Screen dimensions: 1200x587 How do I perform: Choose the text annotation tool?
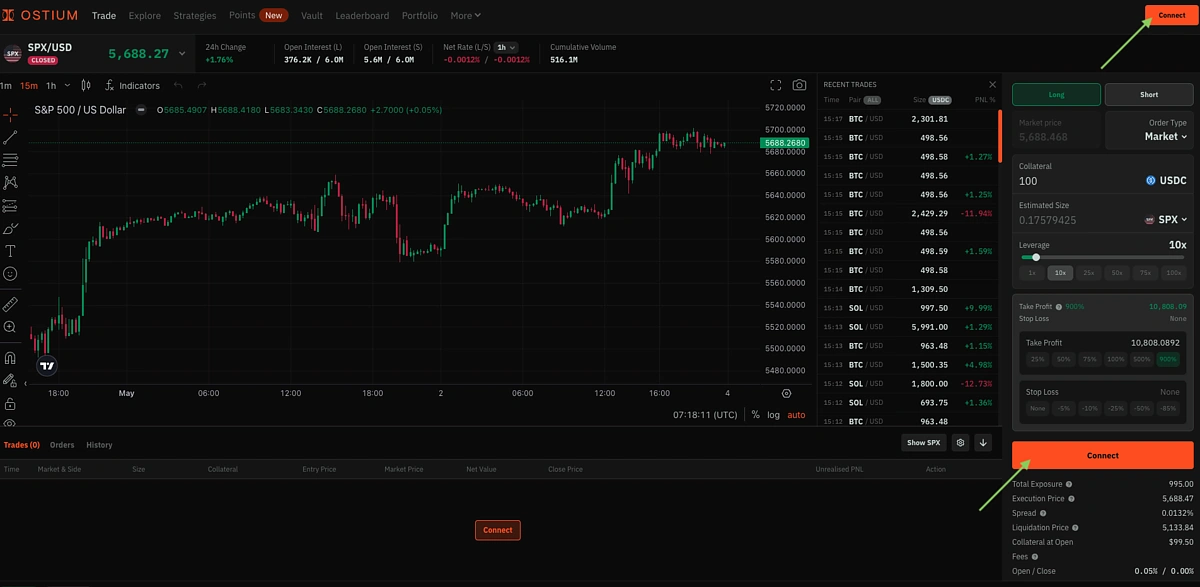10,251
